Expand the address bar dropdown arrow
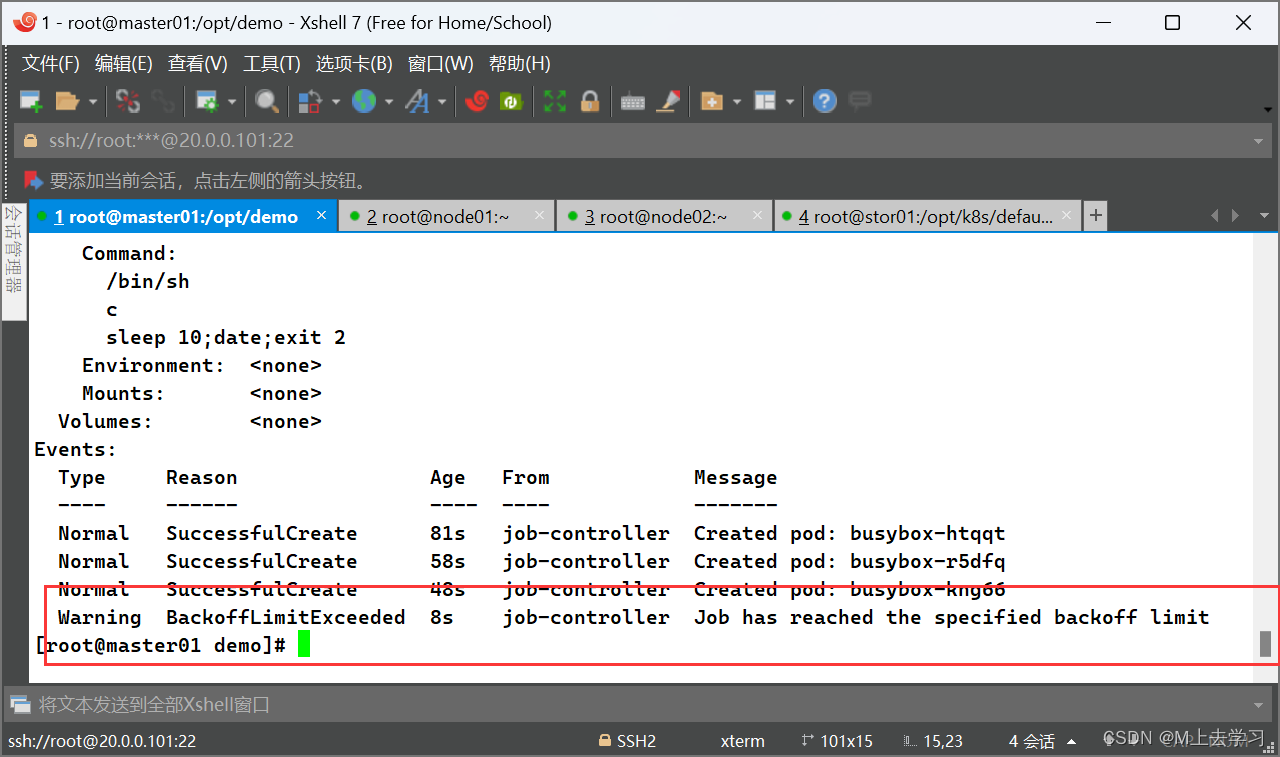 (1260, 141)
